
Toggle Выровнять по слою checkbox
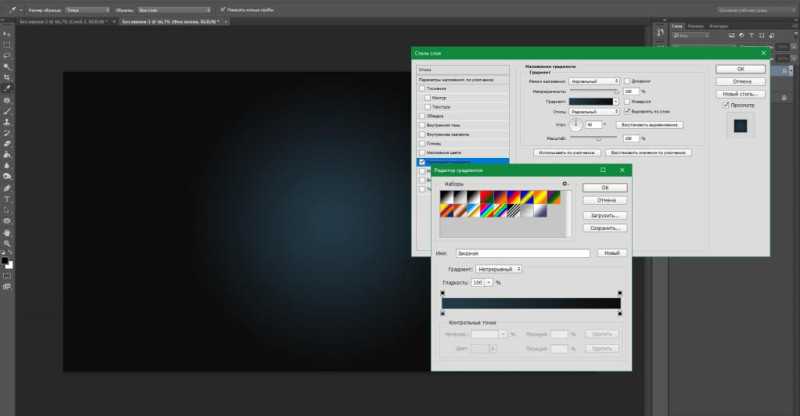tap(627, 111)
